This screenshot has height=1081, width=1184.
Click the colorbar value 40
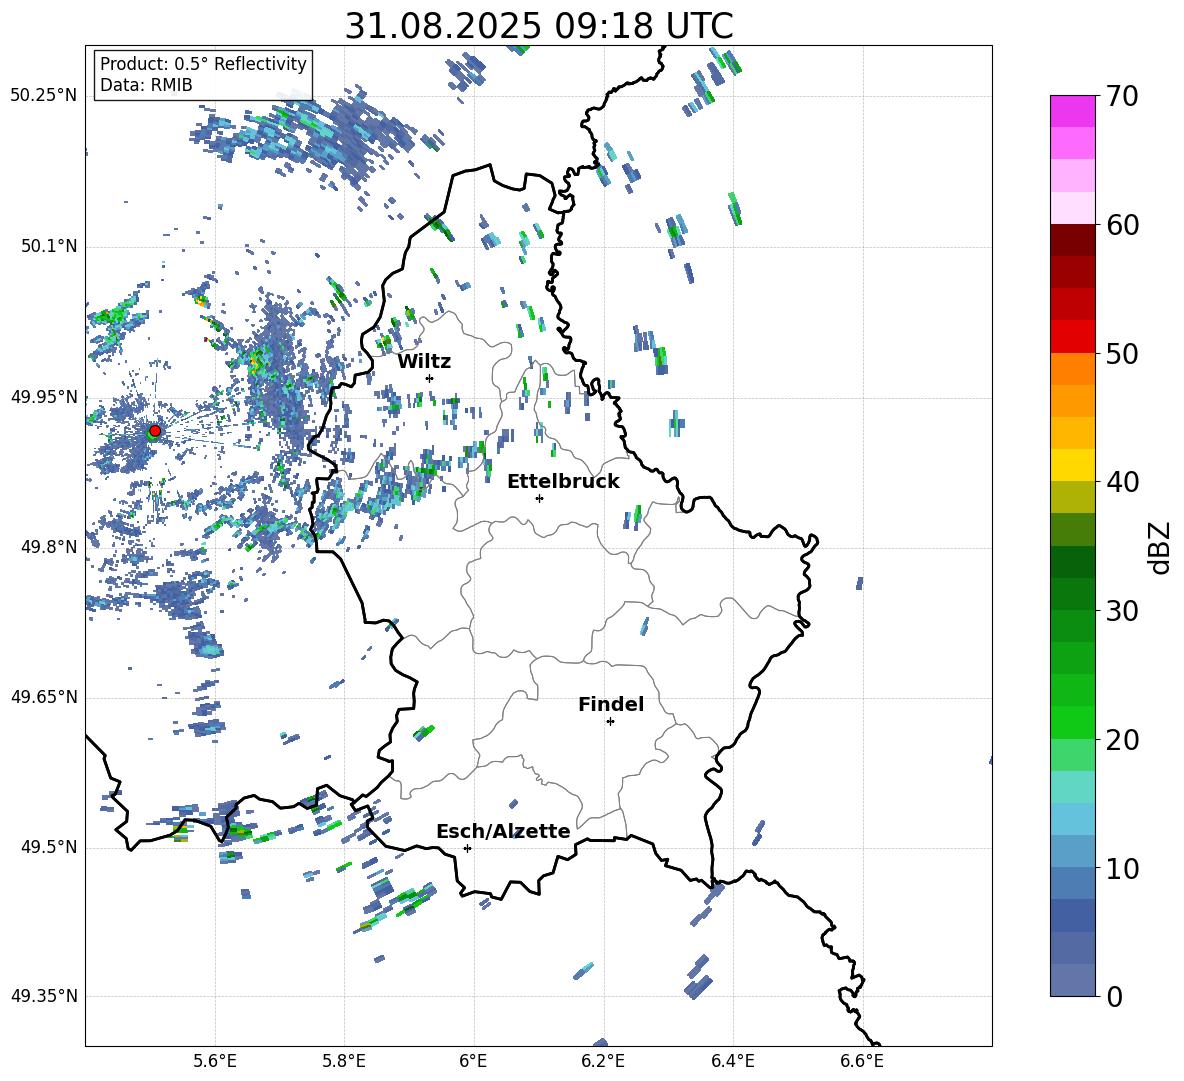pos(1123,482)
